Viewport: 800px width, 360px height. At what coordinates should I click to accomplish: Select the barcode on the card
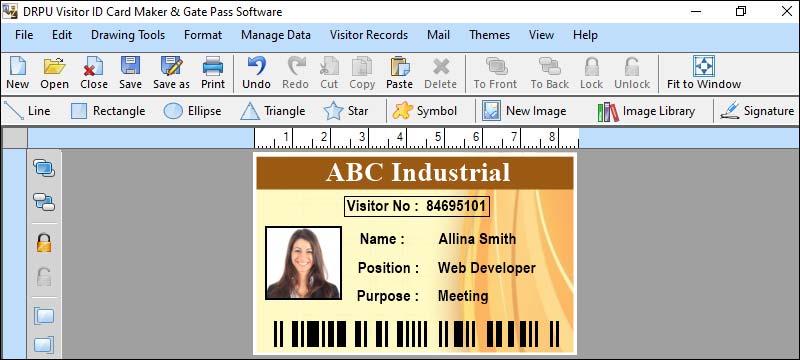tap(416, 335)
